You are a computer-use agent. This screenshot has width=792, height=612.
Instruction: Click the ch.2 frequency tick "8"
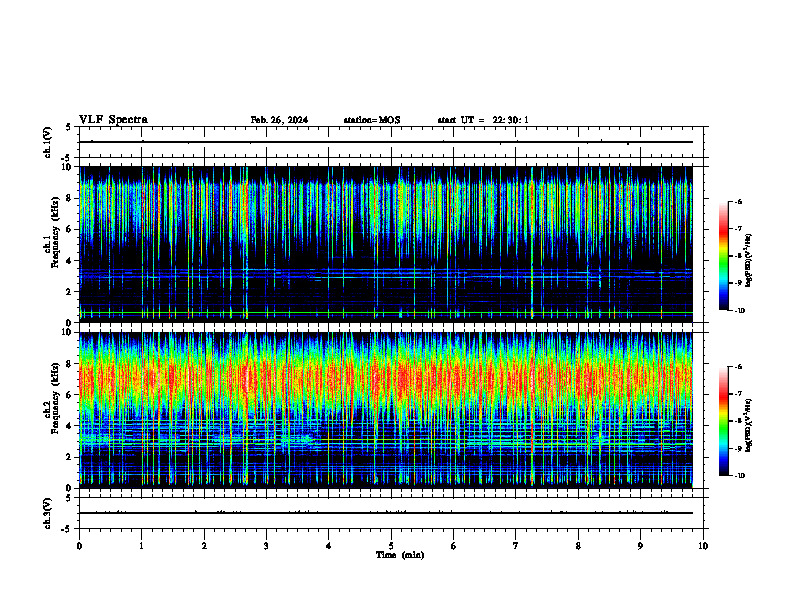[x=70, y=364]
